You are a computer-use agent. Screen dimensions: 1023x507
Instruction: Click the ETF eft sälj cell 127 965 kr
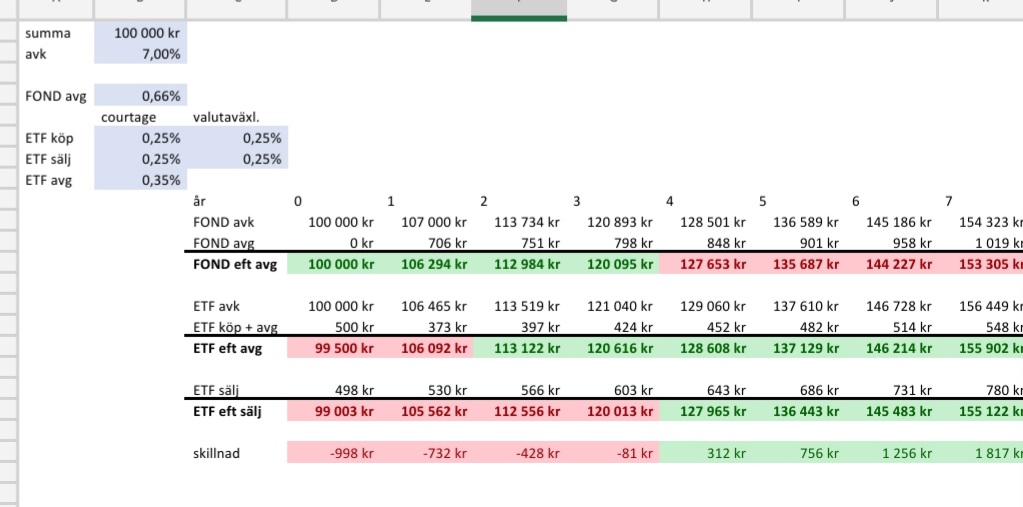(705, 411)
